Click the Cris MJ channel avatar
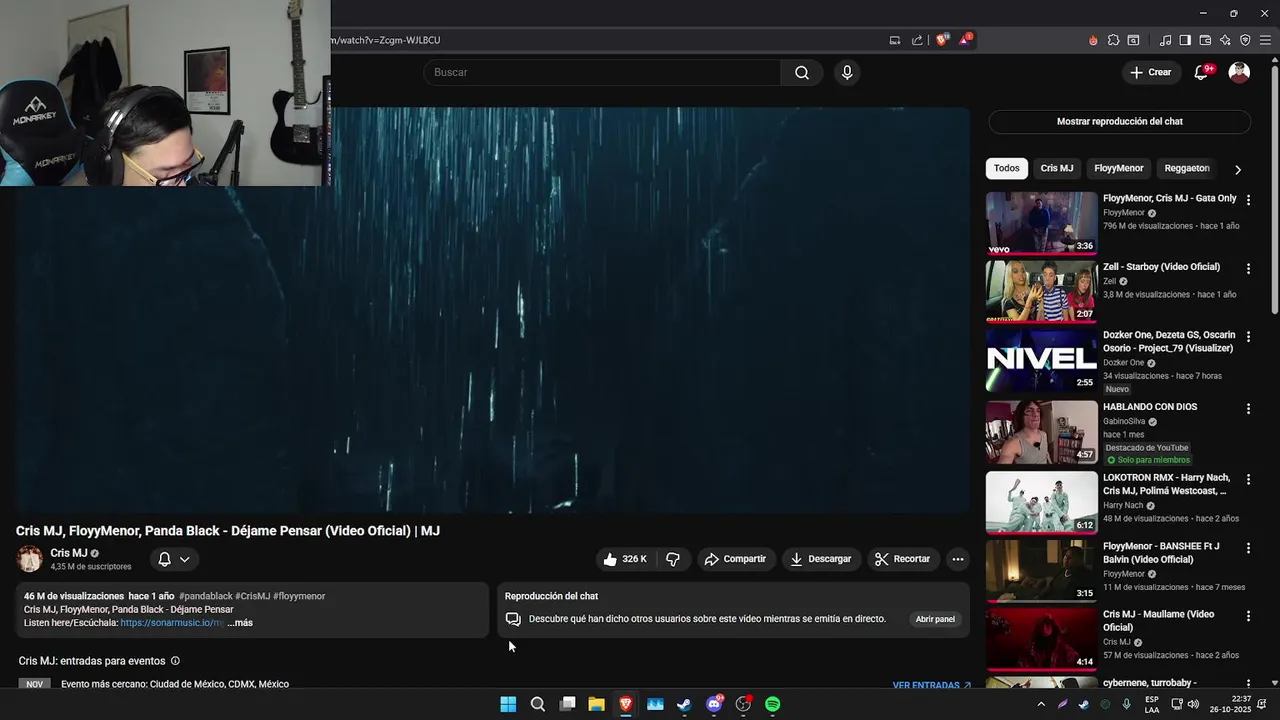This screenshot has width=1280, height=720. (x=30, y=559)
